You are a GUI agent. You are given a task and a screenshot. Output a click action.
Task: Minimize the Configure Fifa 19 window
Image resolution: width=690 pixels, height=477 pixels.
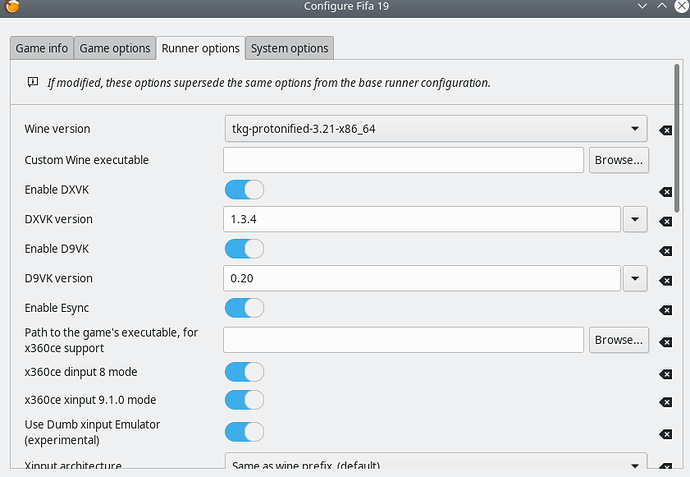coord(642,6)
